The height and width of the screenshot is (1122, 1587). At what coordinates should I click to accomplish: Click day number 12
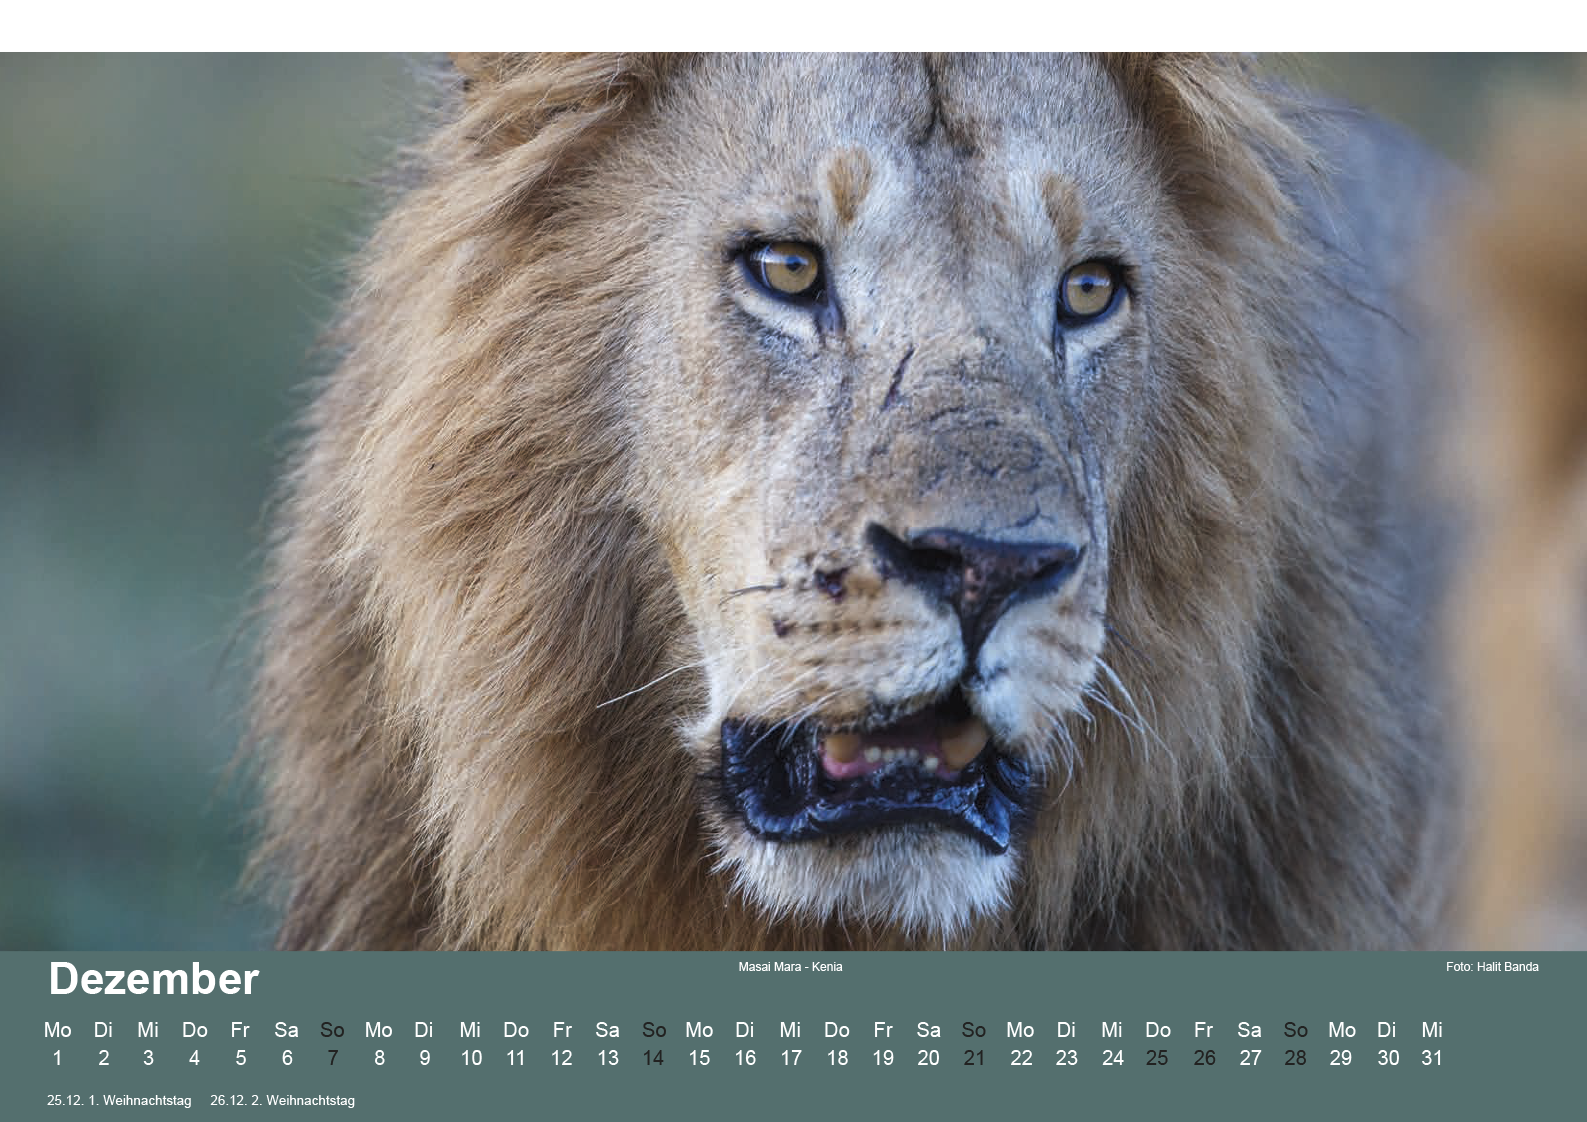click(x=562, y=1058)
